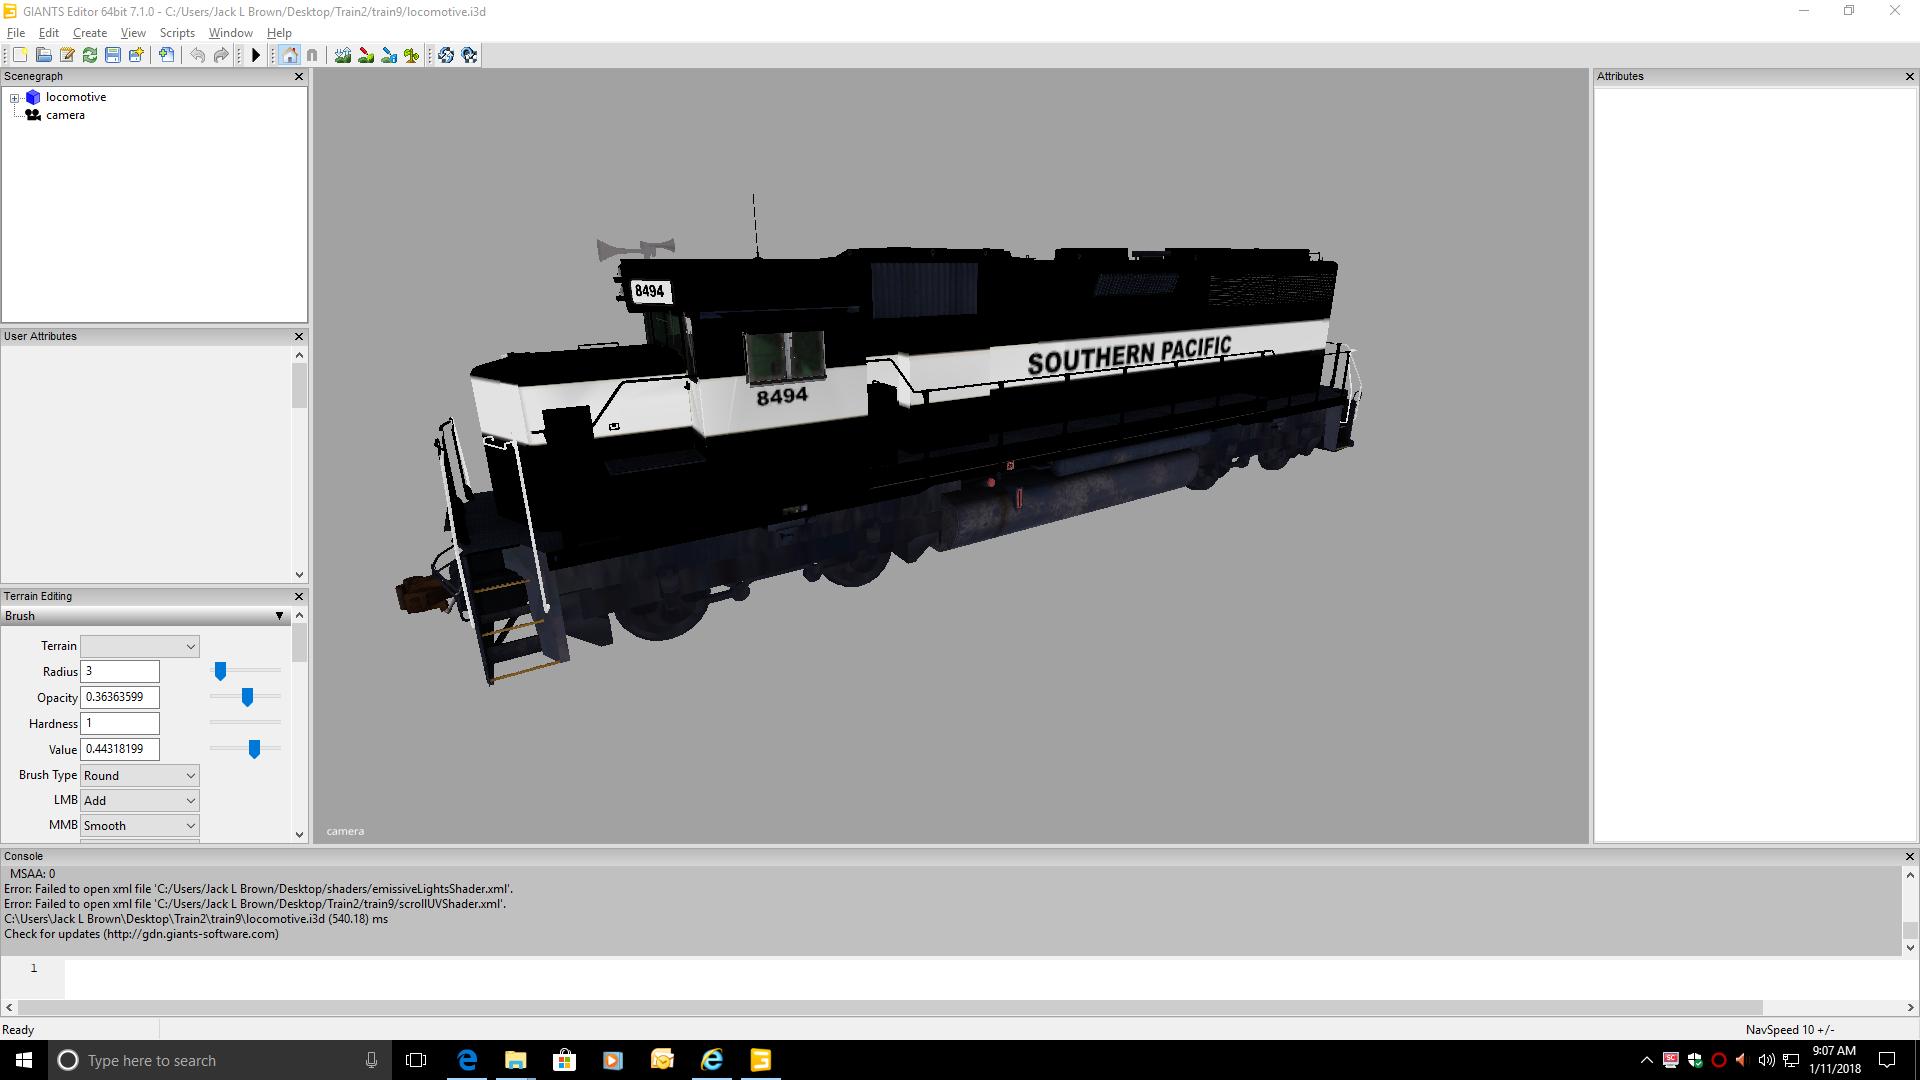
Task: Expand the locomotive tree node
Action: (x=15, y=98)
